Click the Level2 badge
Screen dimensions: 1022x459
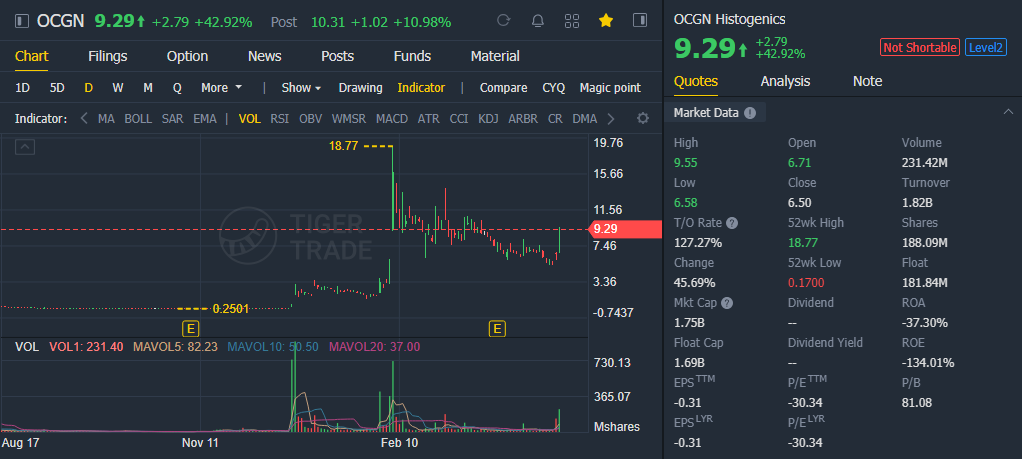[986, 47]
